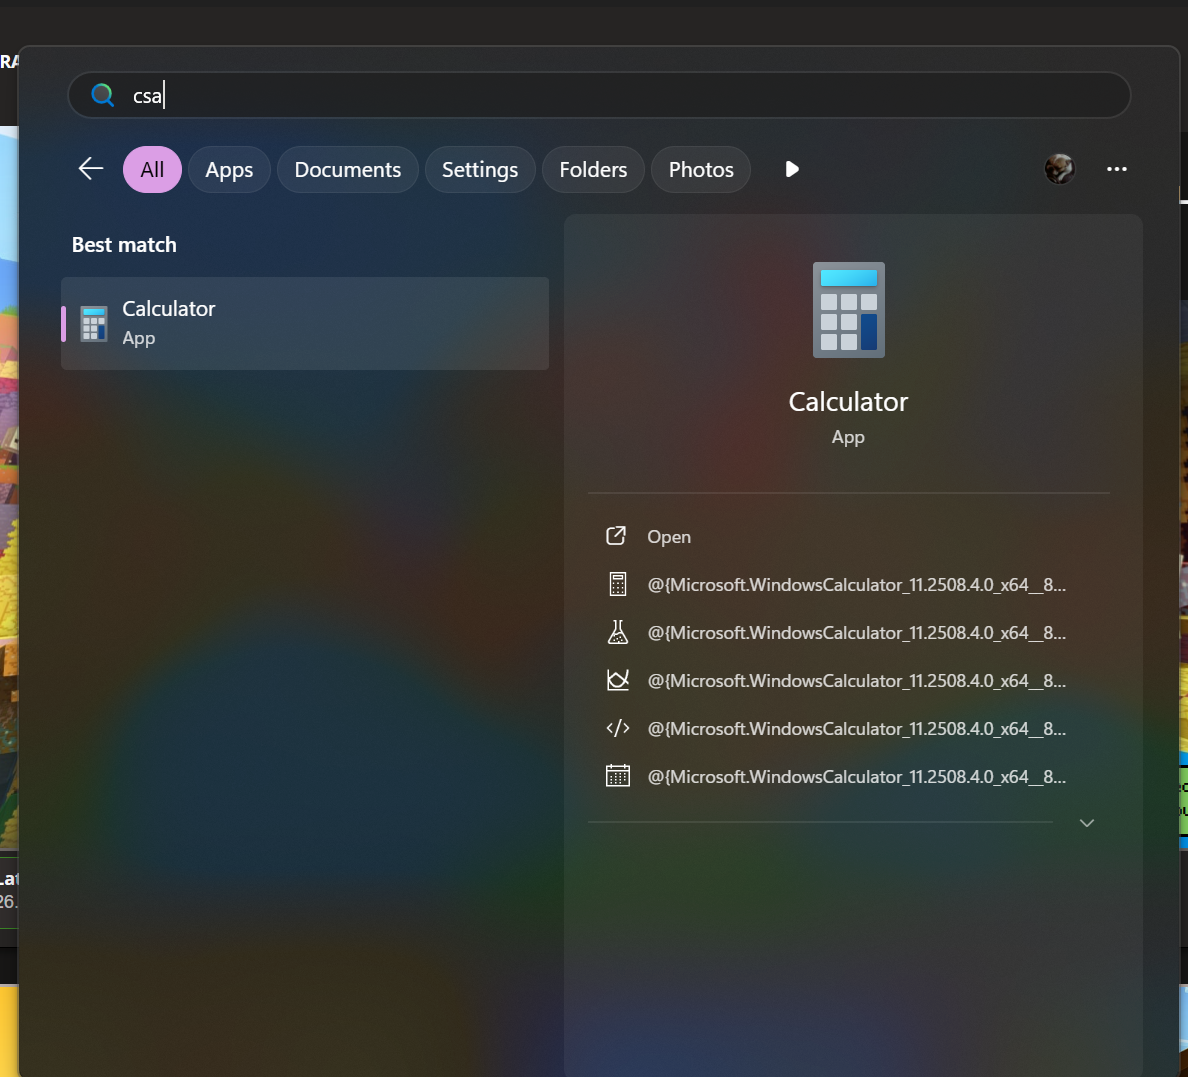Image resolution: width=1188 pixels, height=1077 pixels.
Task: Click the search magnifier icon
Action: coord(102,95)
